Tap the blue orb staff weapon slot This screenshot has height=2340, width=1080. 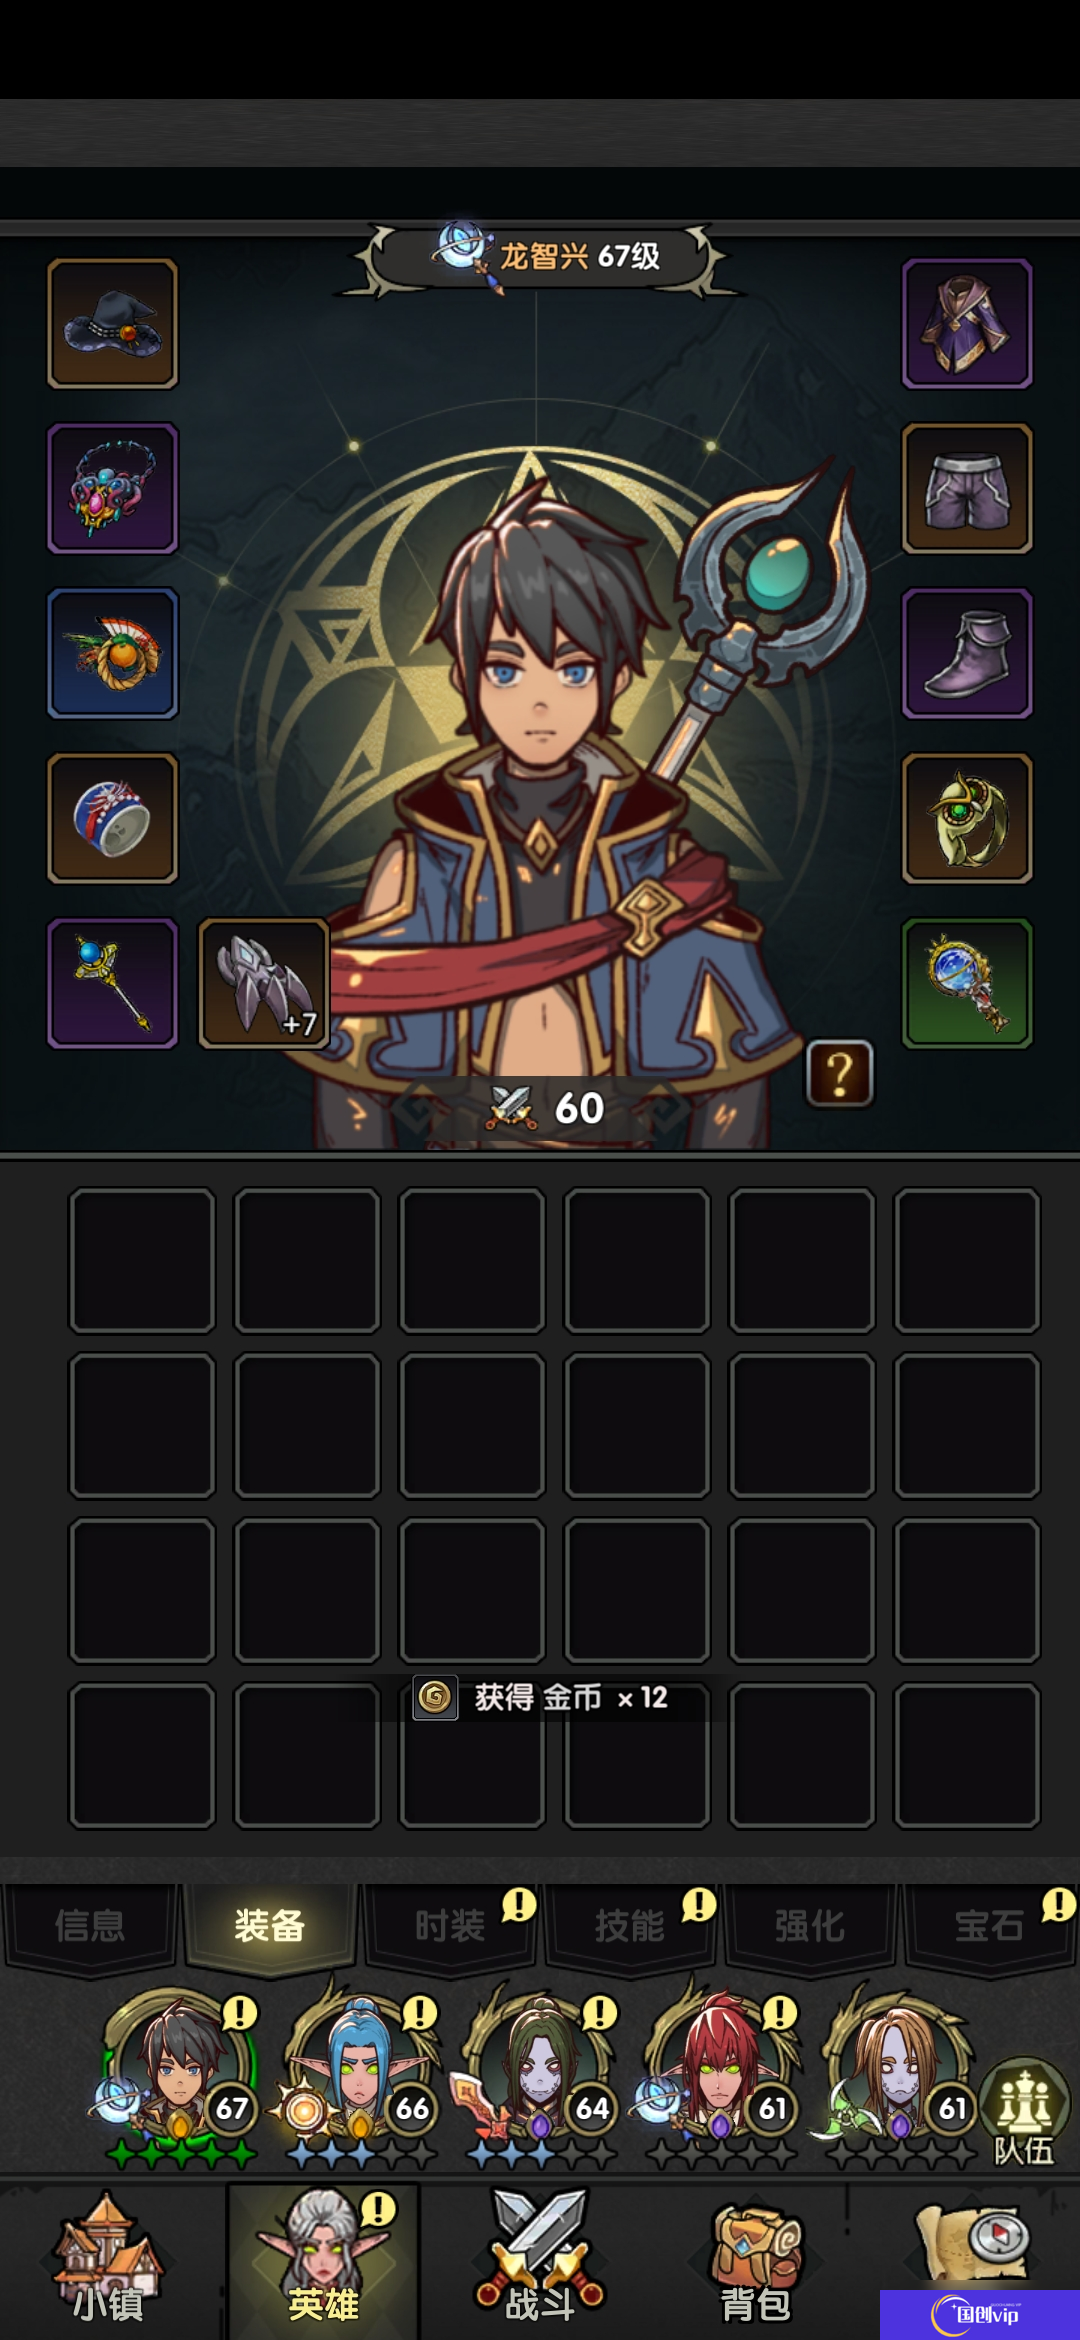(113, 983)
